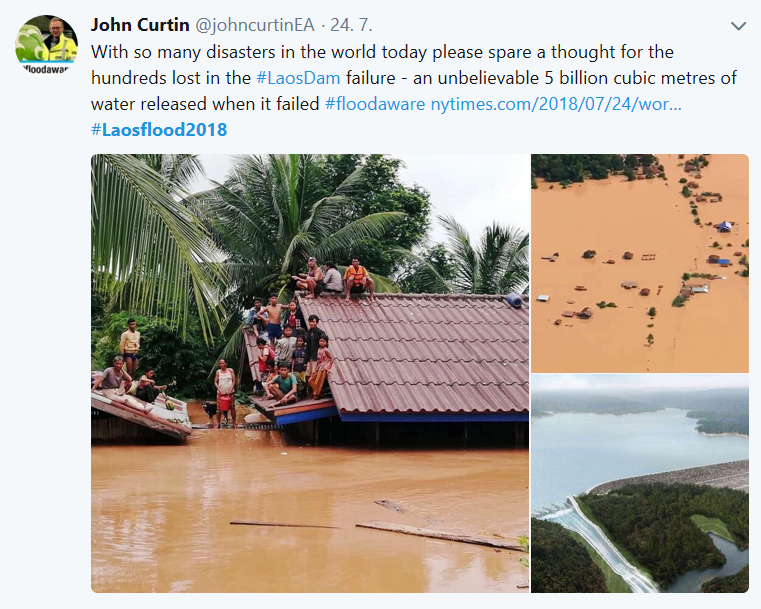Open the dam reservoir photo
Viewport: 761px width, 609px height.
tap(640, 483)
